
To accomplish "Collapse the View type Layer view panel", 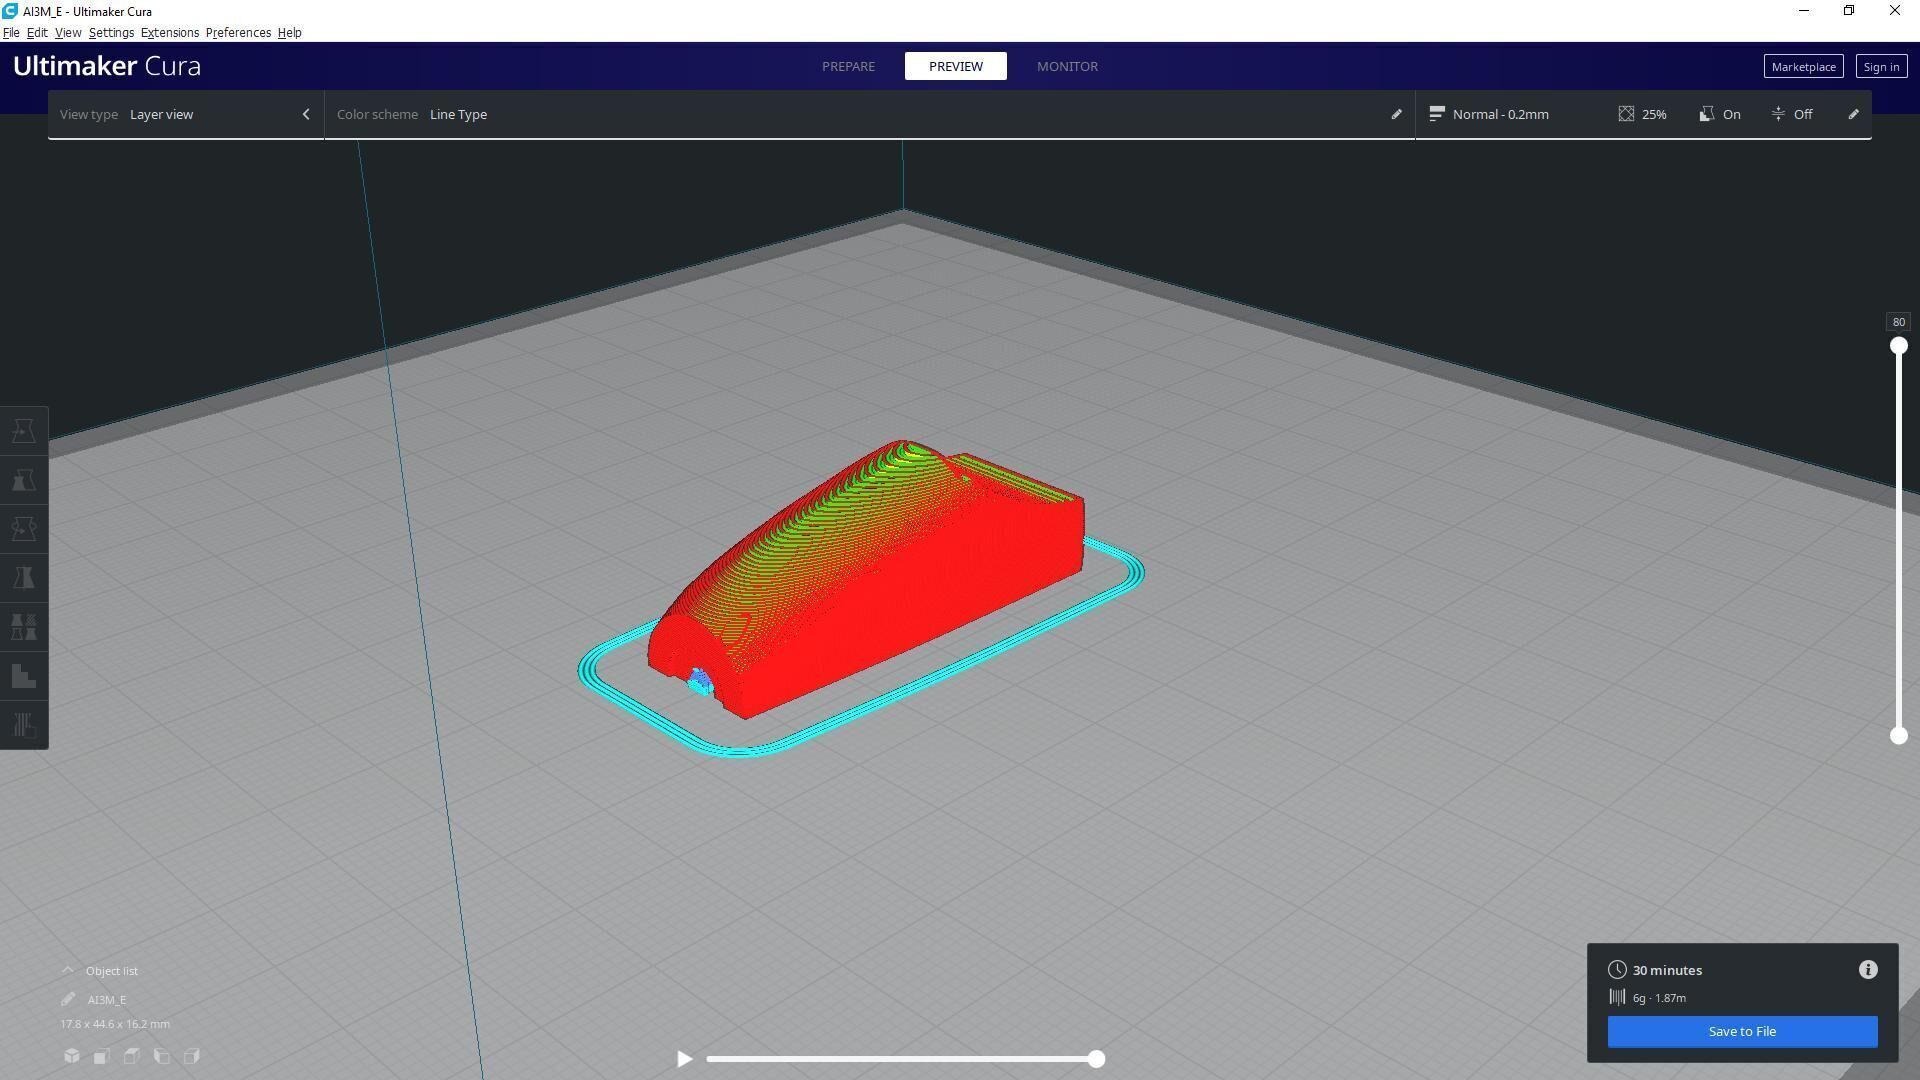I will point(306,114).
